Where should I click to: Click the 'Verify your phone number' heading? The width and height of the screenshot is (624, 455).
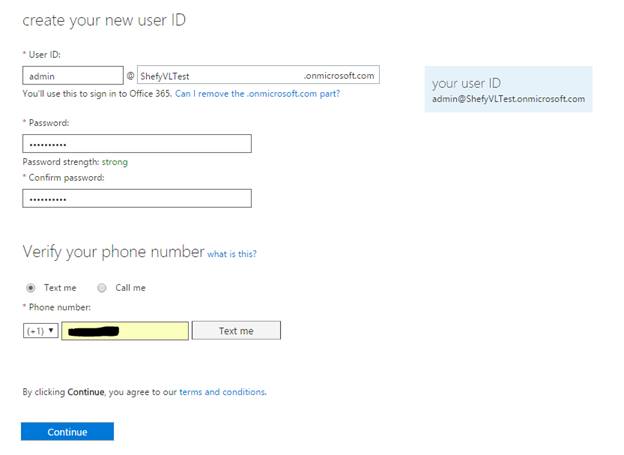pyautogui.click(x=113, y=252)
